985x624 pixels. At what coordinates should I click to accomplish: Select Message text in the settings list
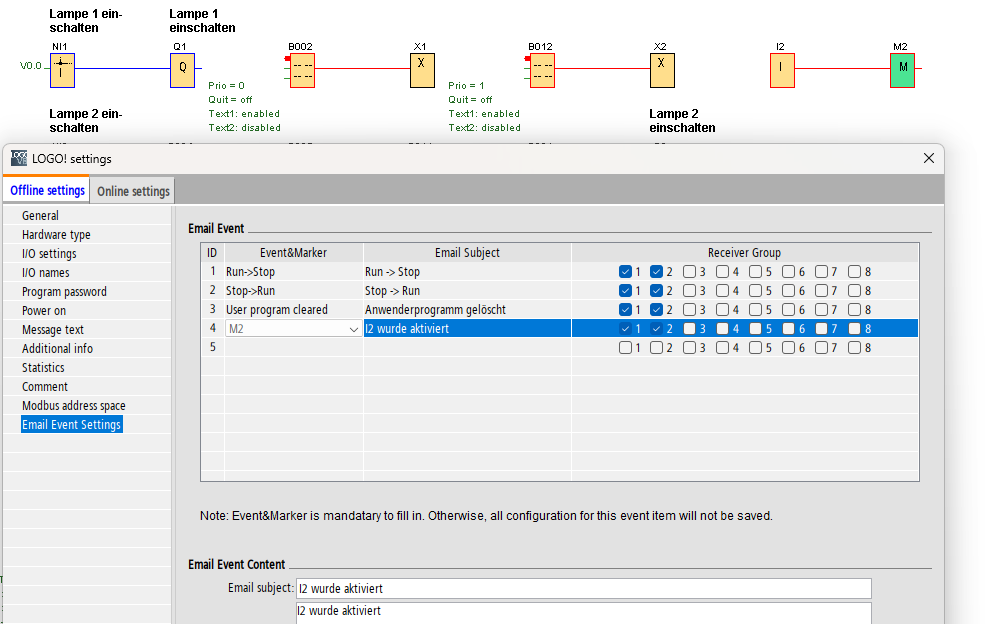(x=53, y=330)
